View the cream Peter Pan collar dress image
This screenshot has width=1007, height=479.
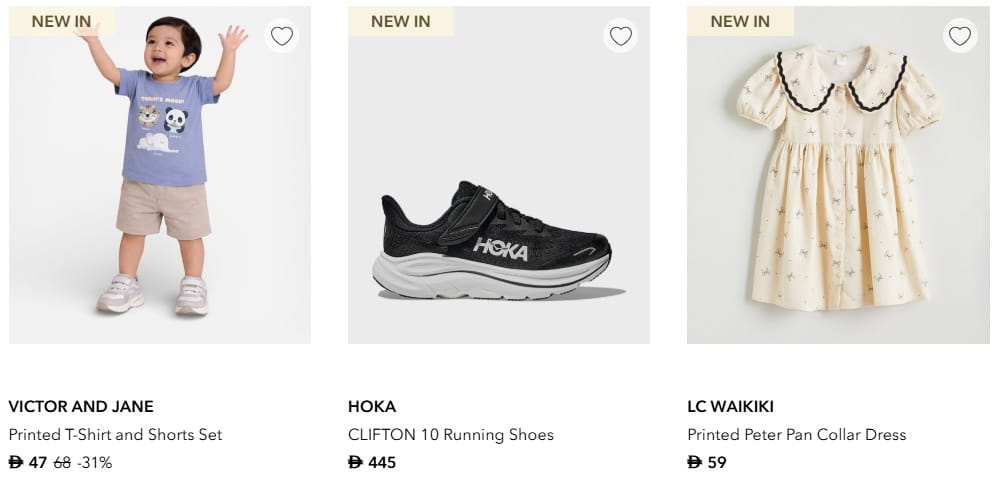pyautogui.click(x=838, y=180)
